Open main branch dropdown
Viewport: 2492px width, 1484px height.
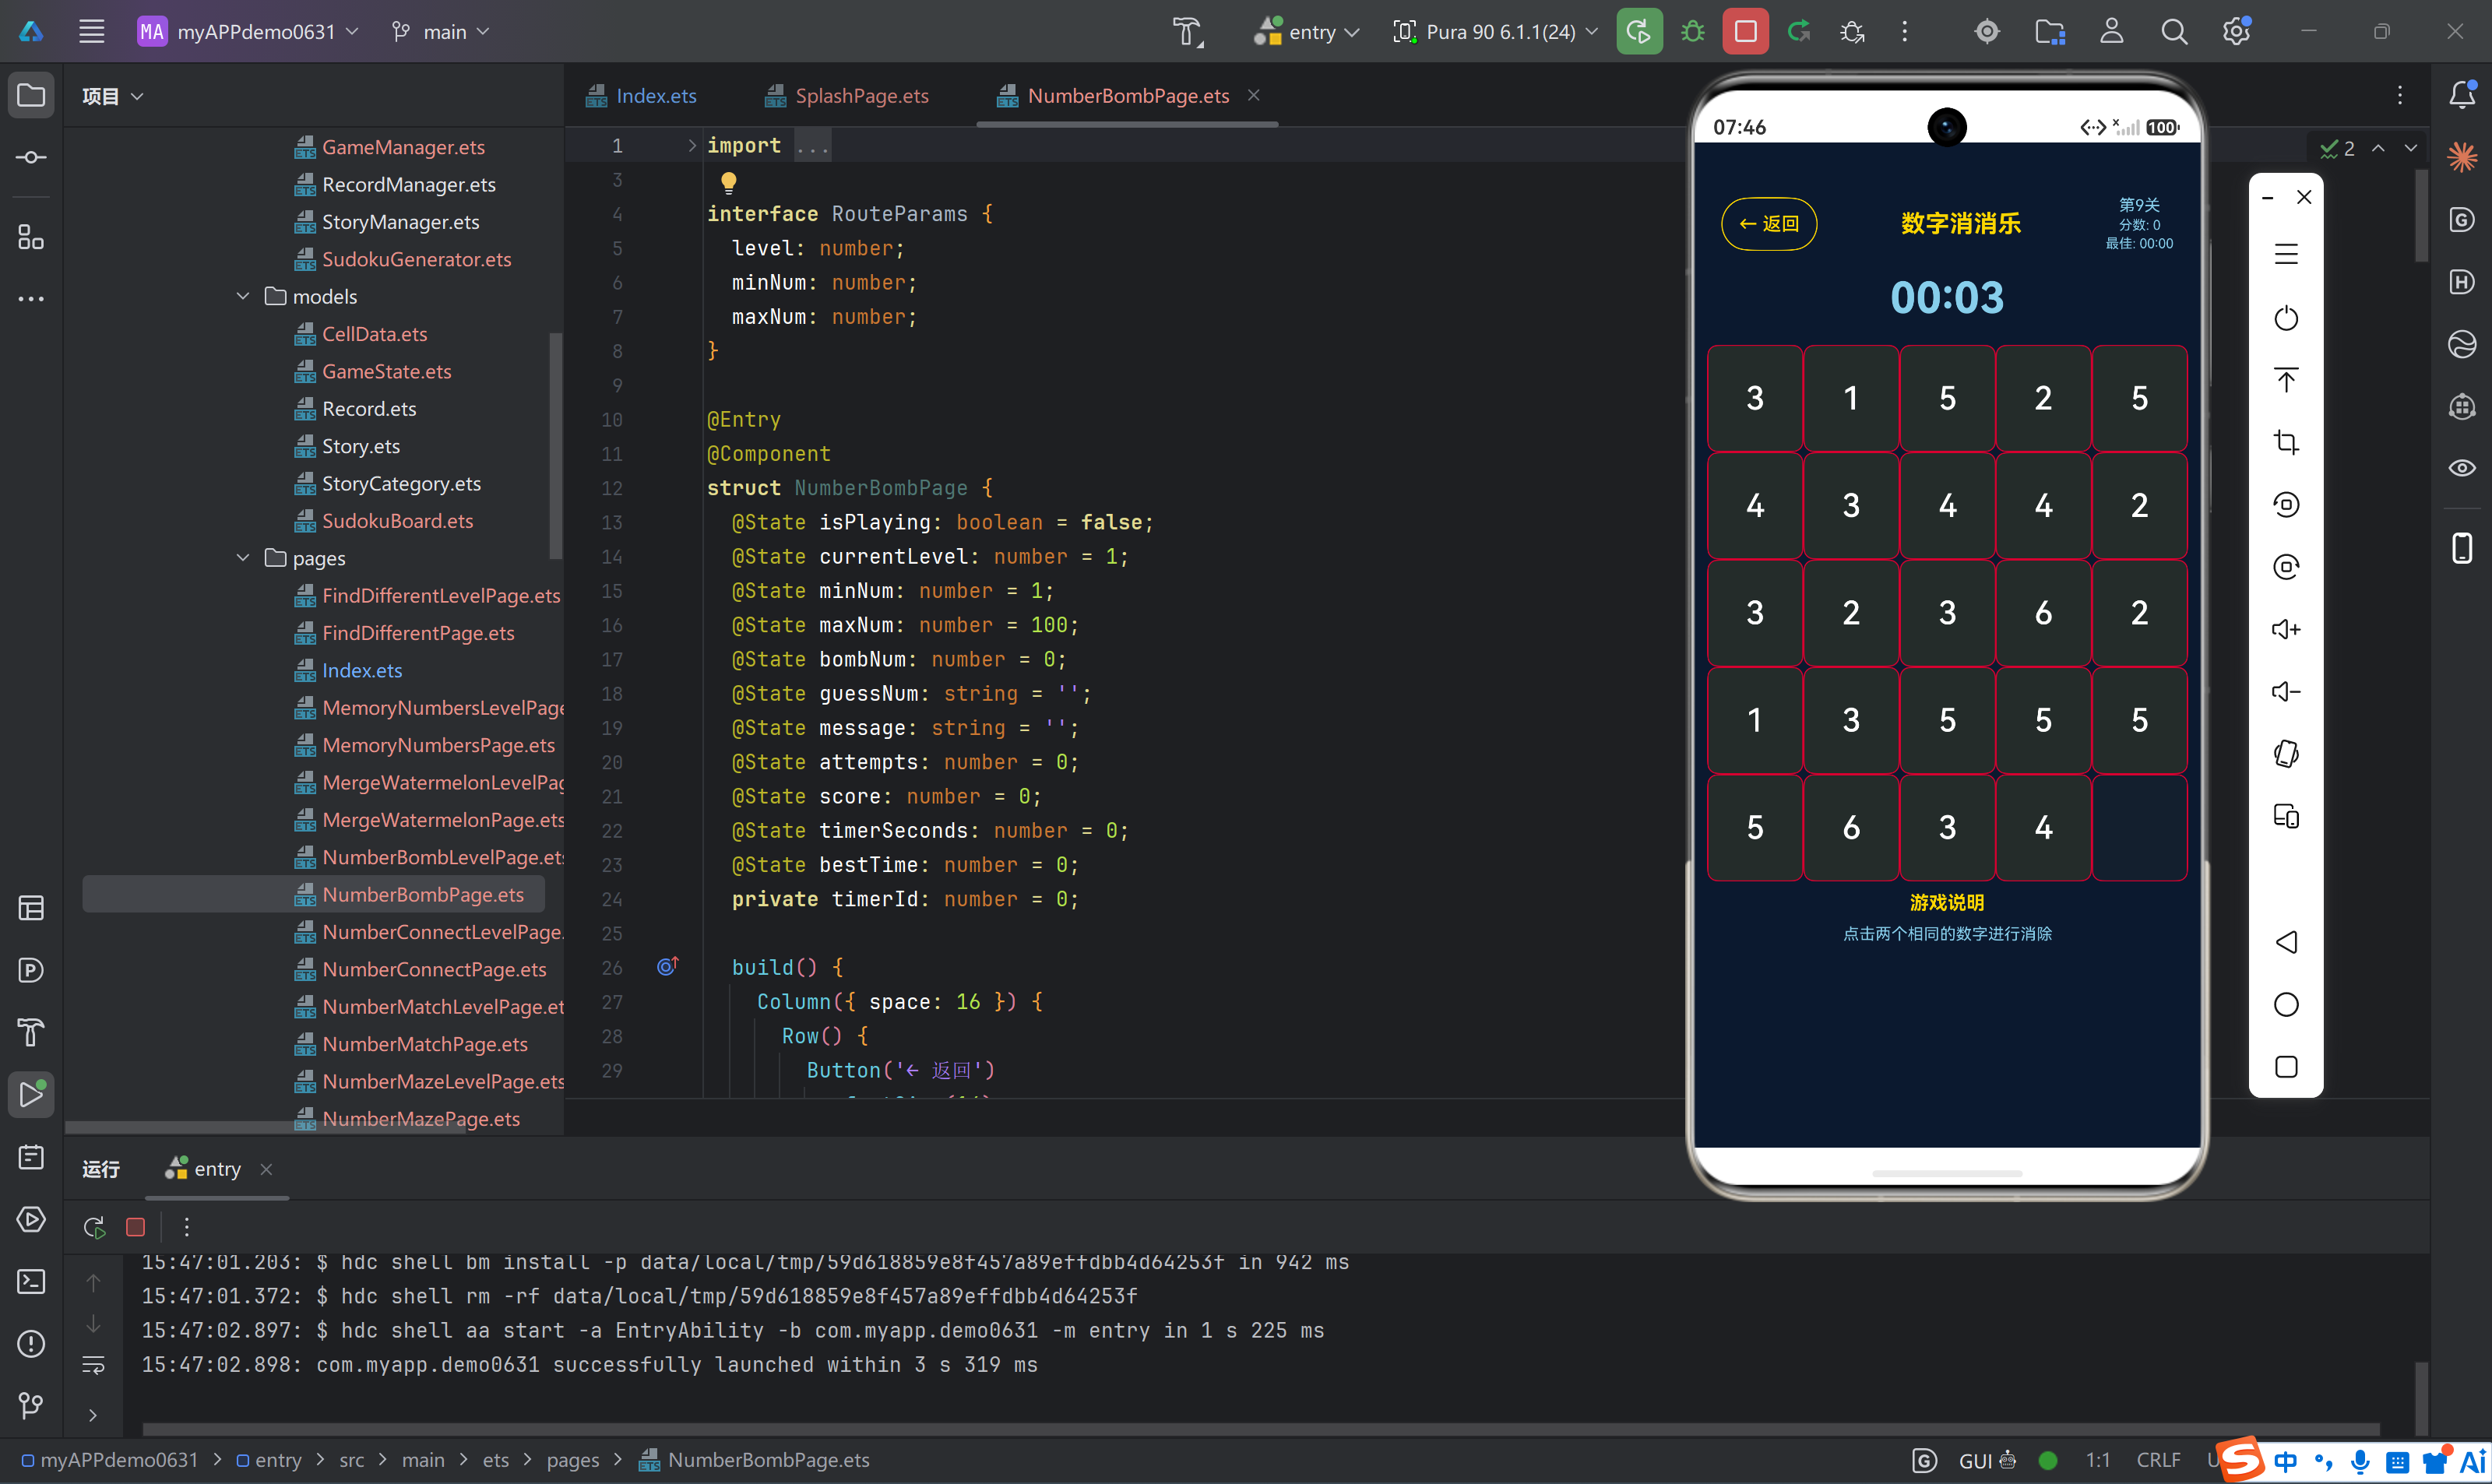click(x=440, y=32)
